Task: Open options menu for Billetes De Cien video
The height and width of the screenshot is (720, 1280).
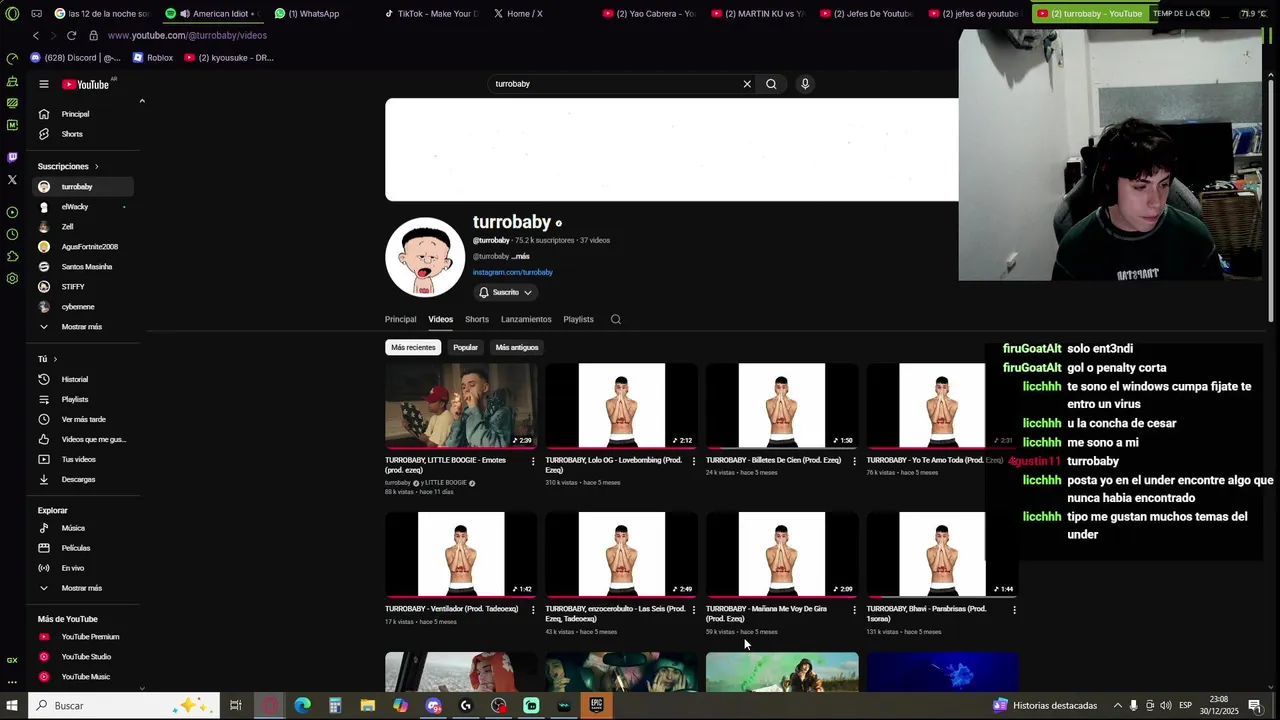Action: click(854, 461)
